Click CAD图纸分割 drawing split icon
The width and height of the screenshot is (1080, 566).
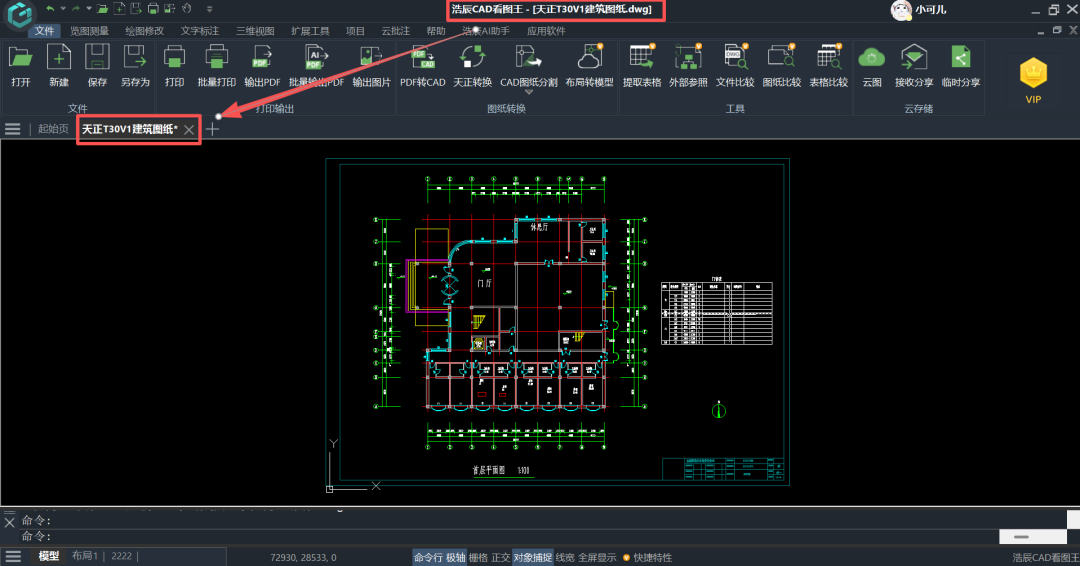[528, 58]
